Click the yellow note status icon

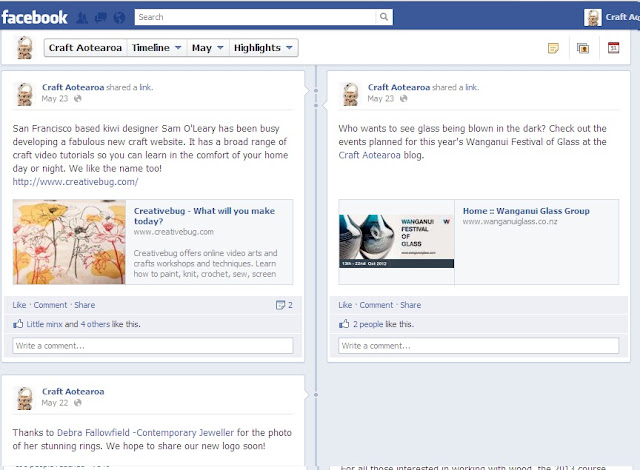click(x=553, y=48)
